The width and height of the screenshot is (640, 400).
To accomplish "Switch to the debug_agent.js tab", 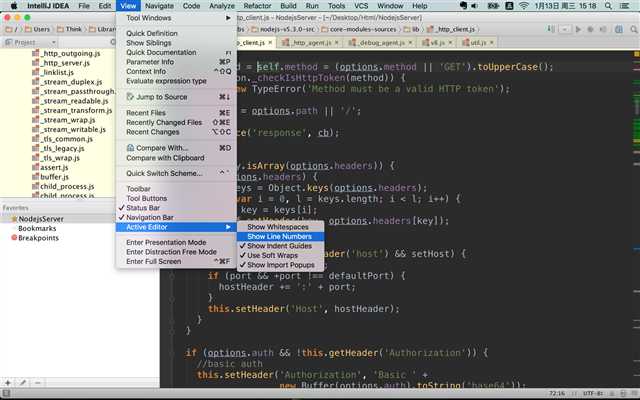I will (382, 42).
